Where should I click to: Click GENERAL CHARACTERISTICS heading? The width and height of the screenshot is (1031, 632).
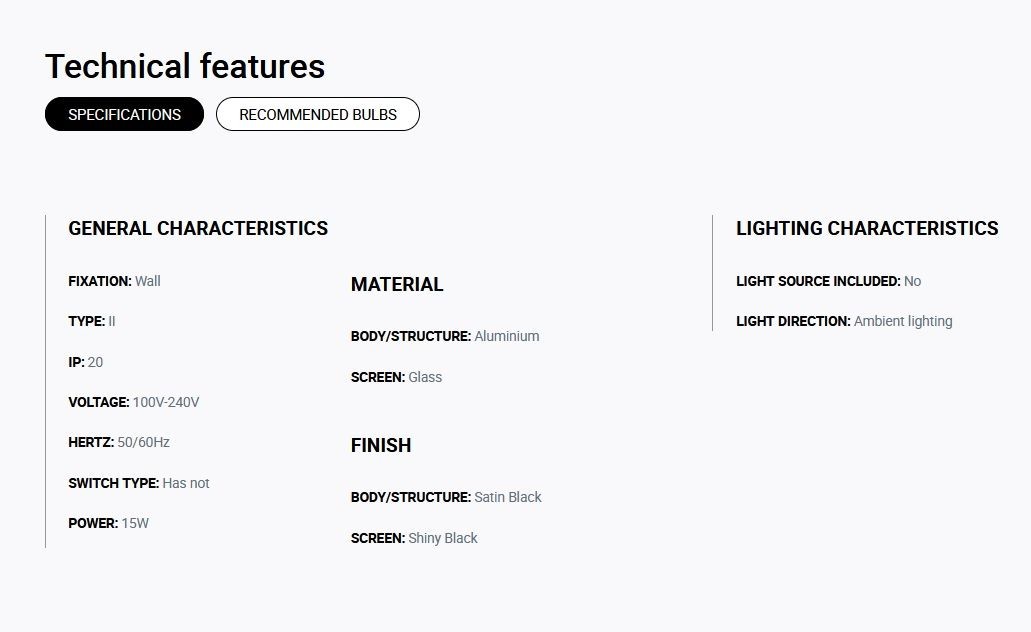(x=198, y=228)
